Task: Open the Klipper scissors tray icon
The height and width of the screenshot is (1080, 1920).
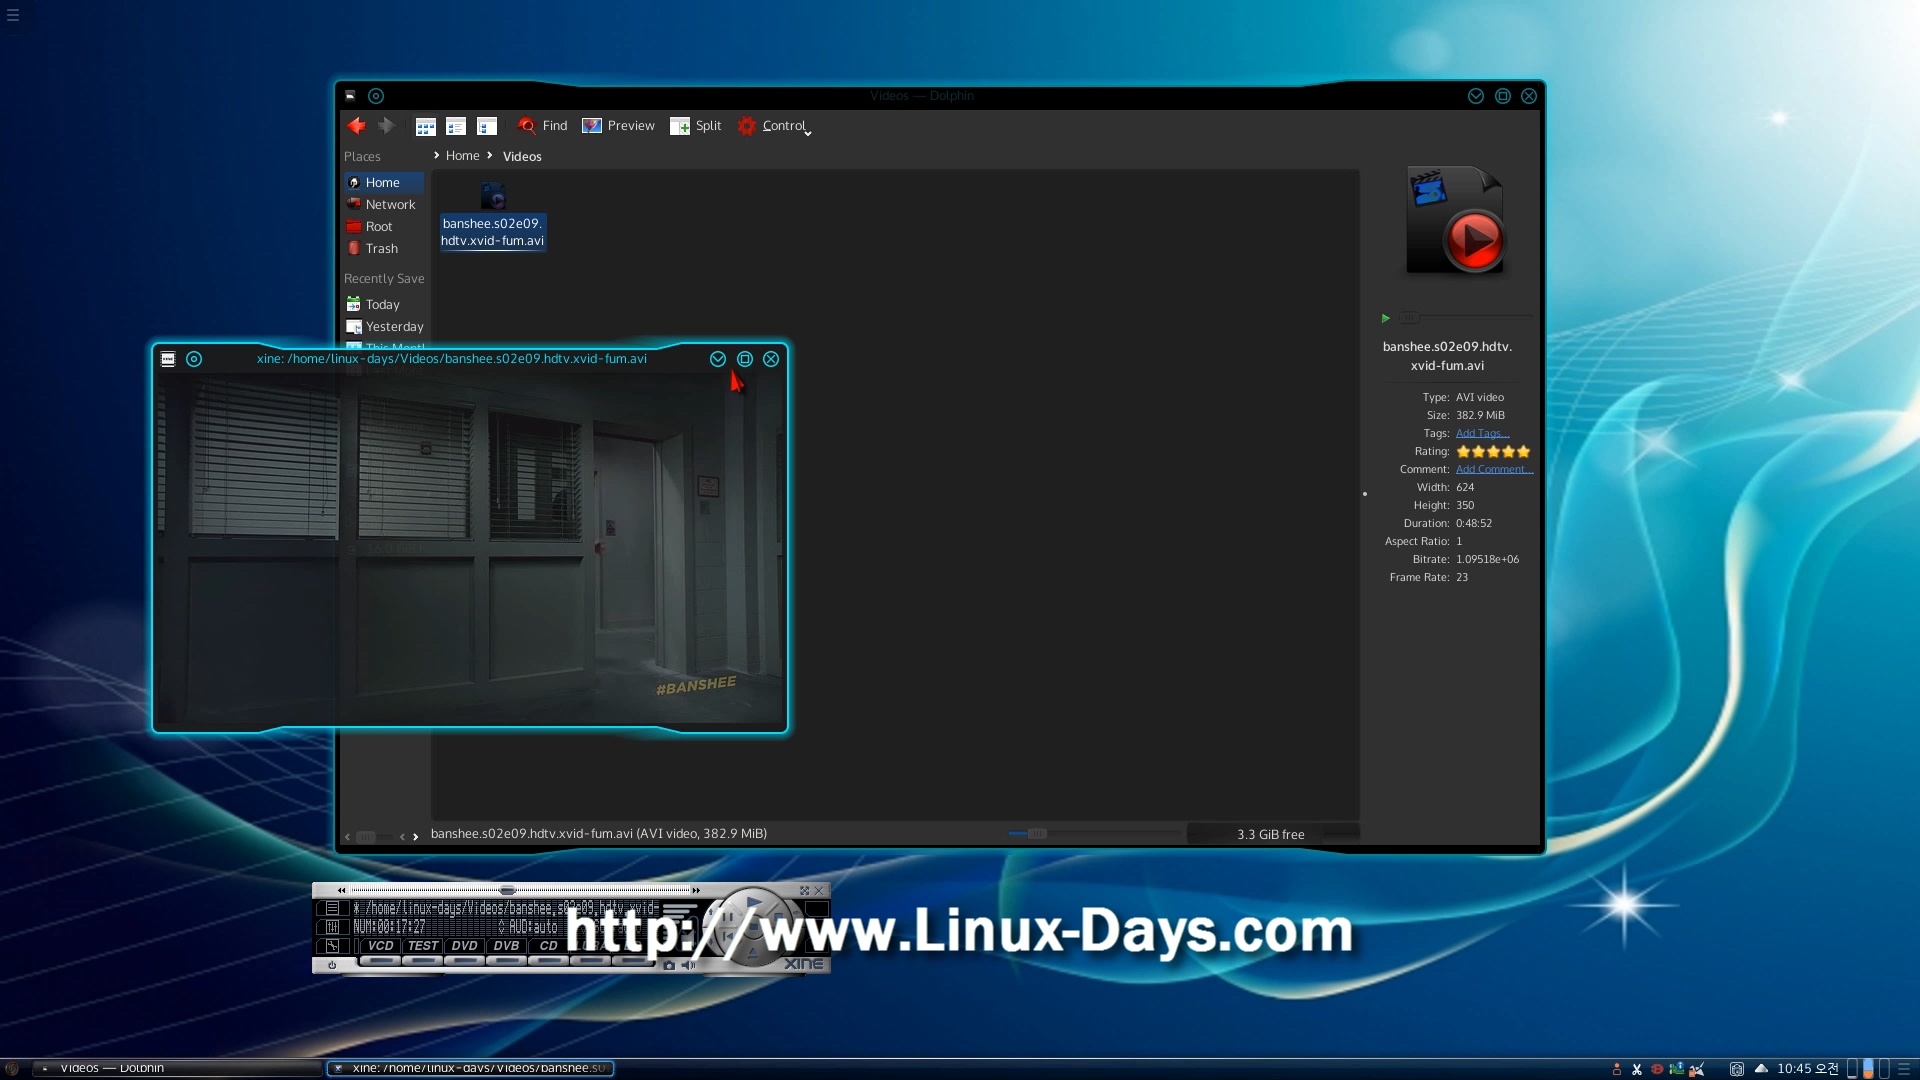Action: tap(1637, 1069)
